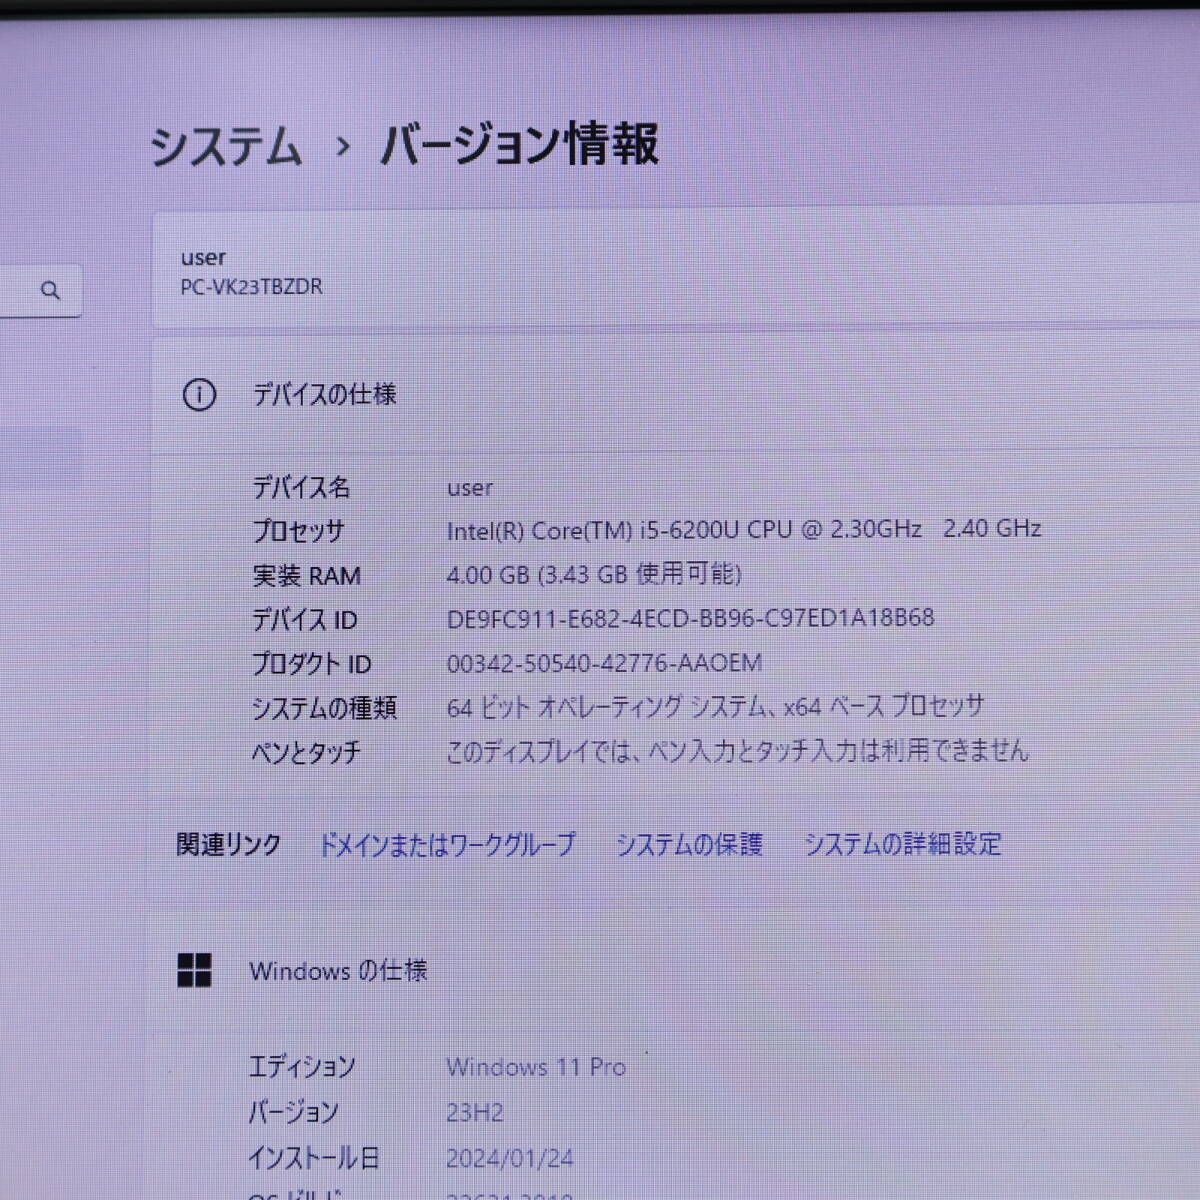
Task: Open ドメインまたはワークグループ link
Action: coord(447,845)
